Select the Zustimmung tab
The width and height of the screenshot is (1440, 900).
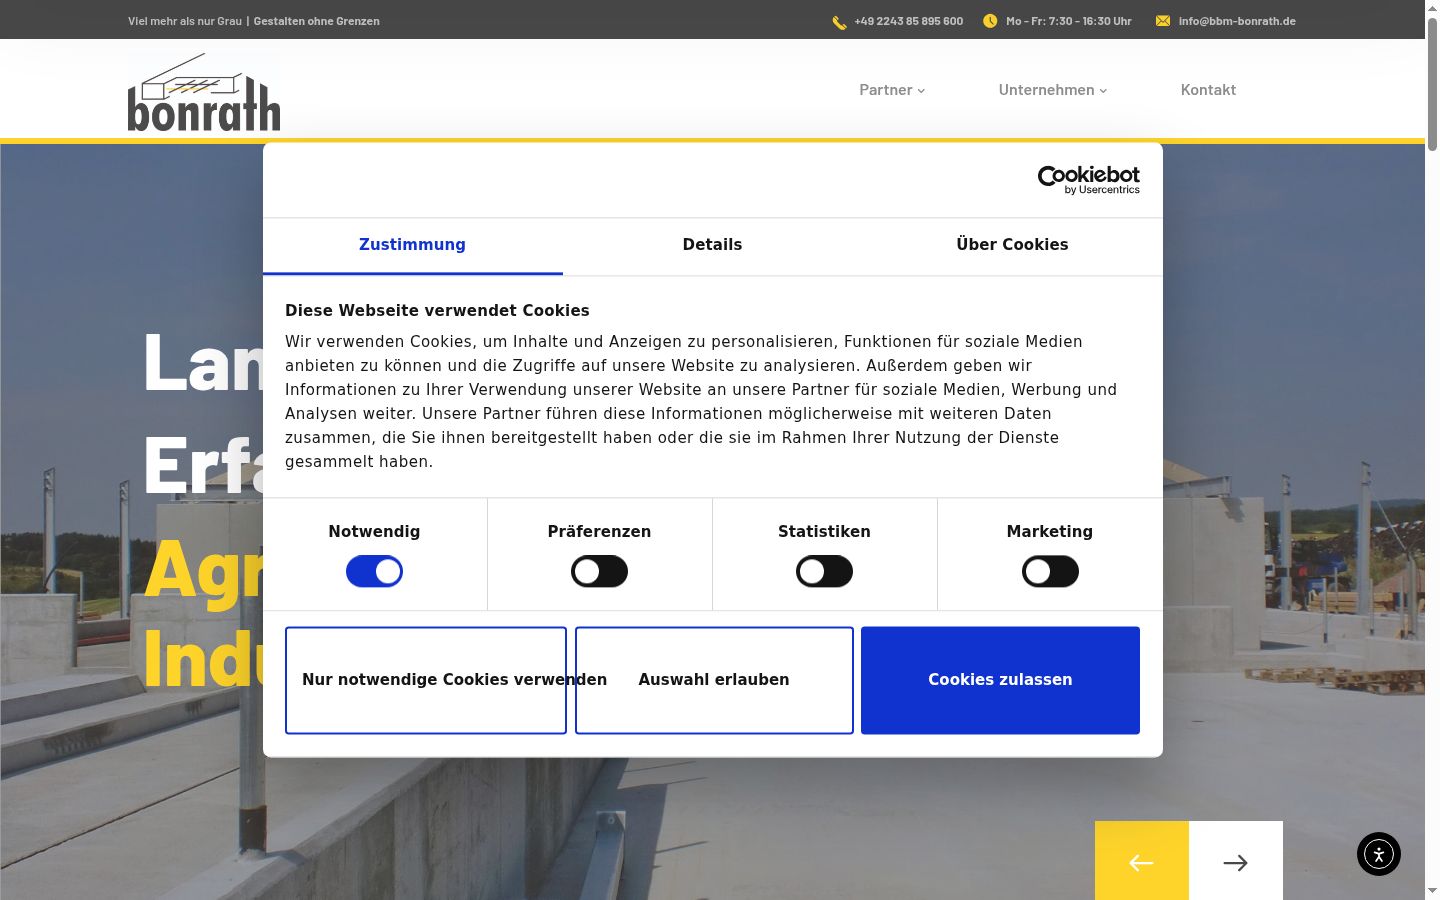[x=412, y=246]
